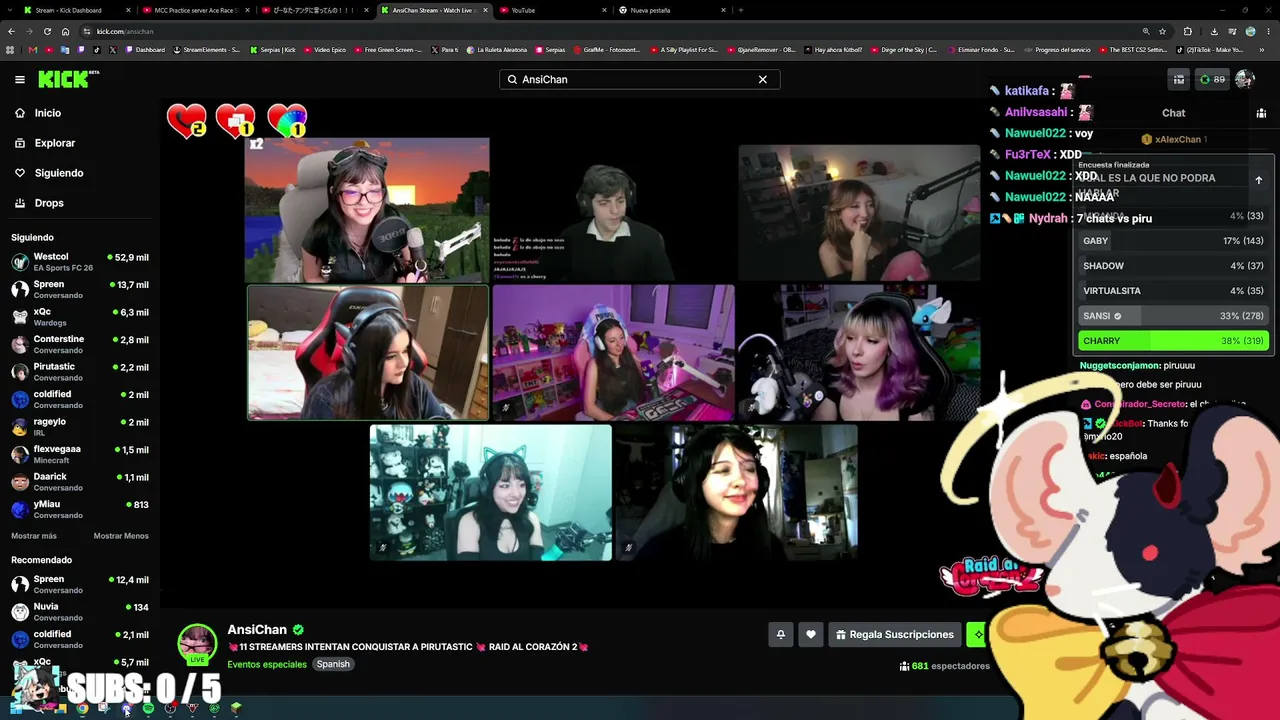1280x720 pixels.
Task: Select CHARRY poll option
Action: 1173,341
